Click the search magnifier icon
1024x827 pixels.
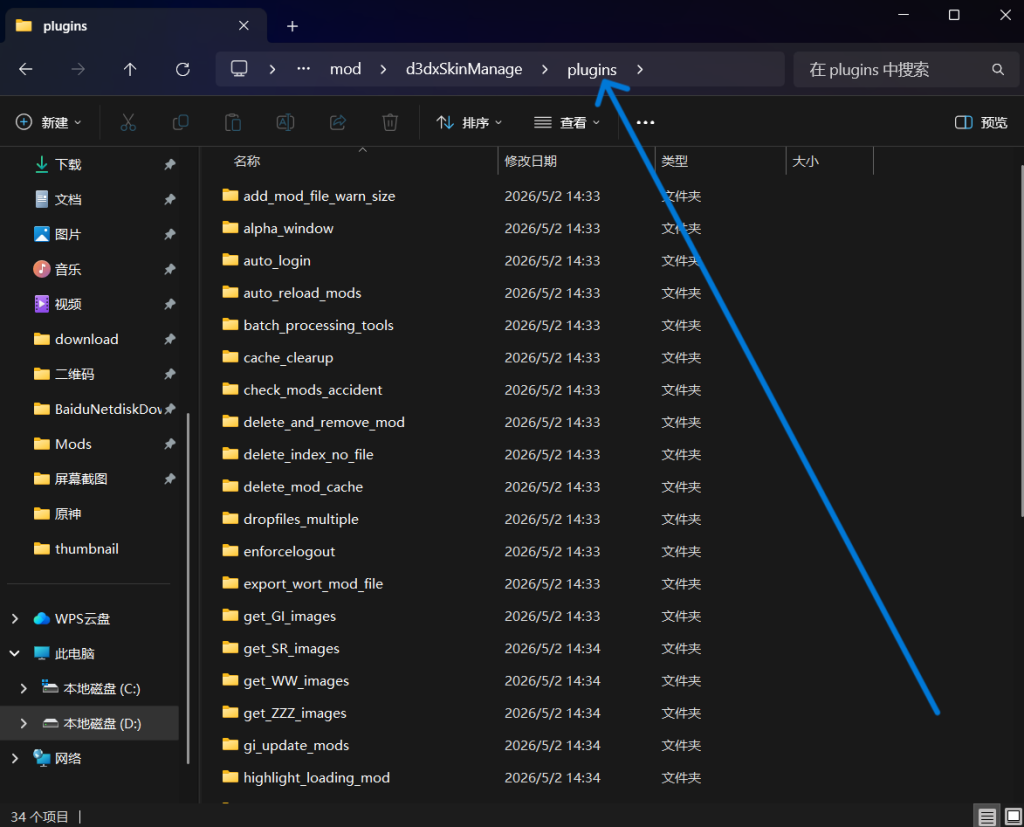(x=998, y=69)
